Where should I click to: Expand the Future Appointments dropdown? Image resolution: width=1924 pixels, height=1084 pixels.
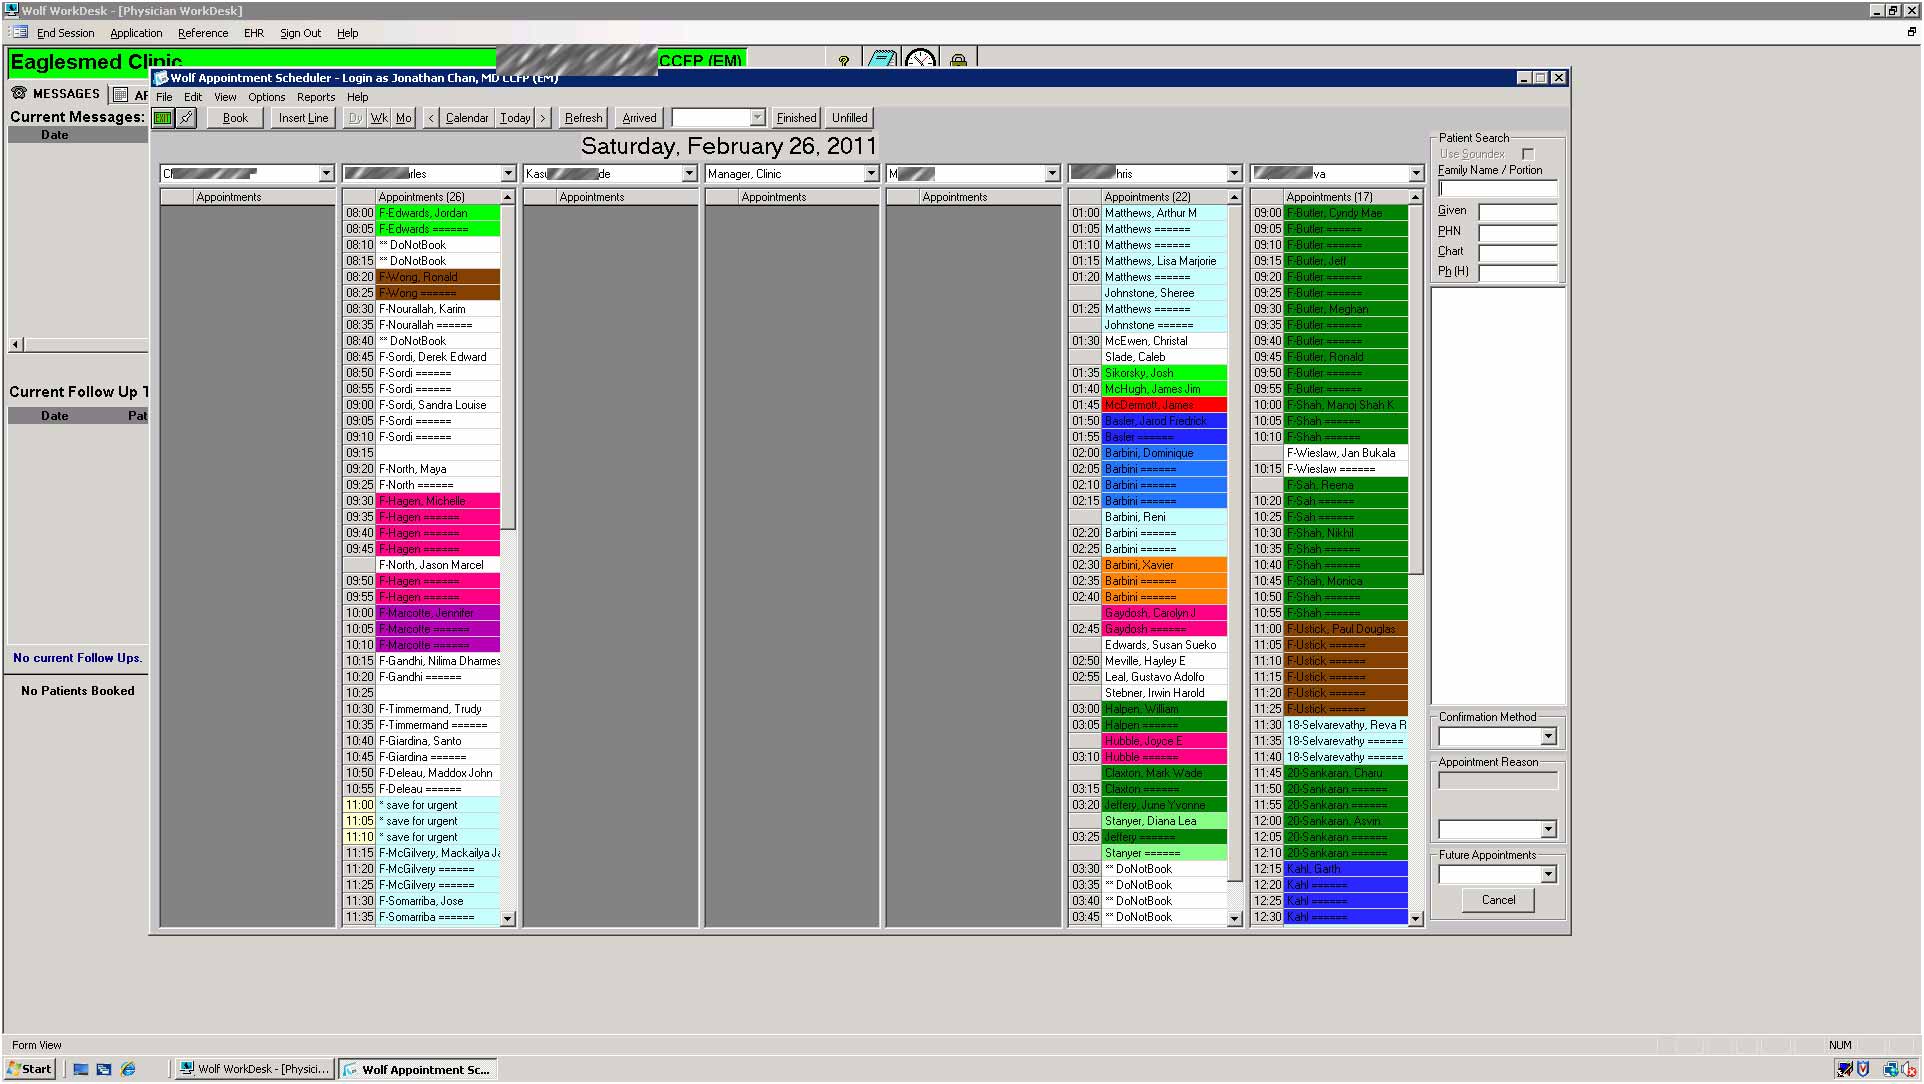1548,875
